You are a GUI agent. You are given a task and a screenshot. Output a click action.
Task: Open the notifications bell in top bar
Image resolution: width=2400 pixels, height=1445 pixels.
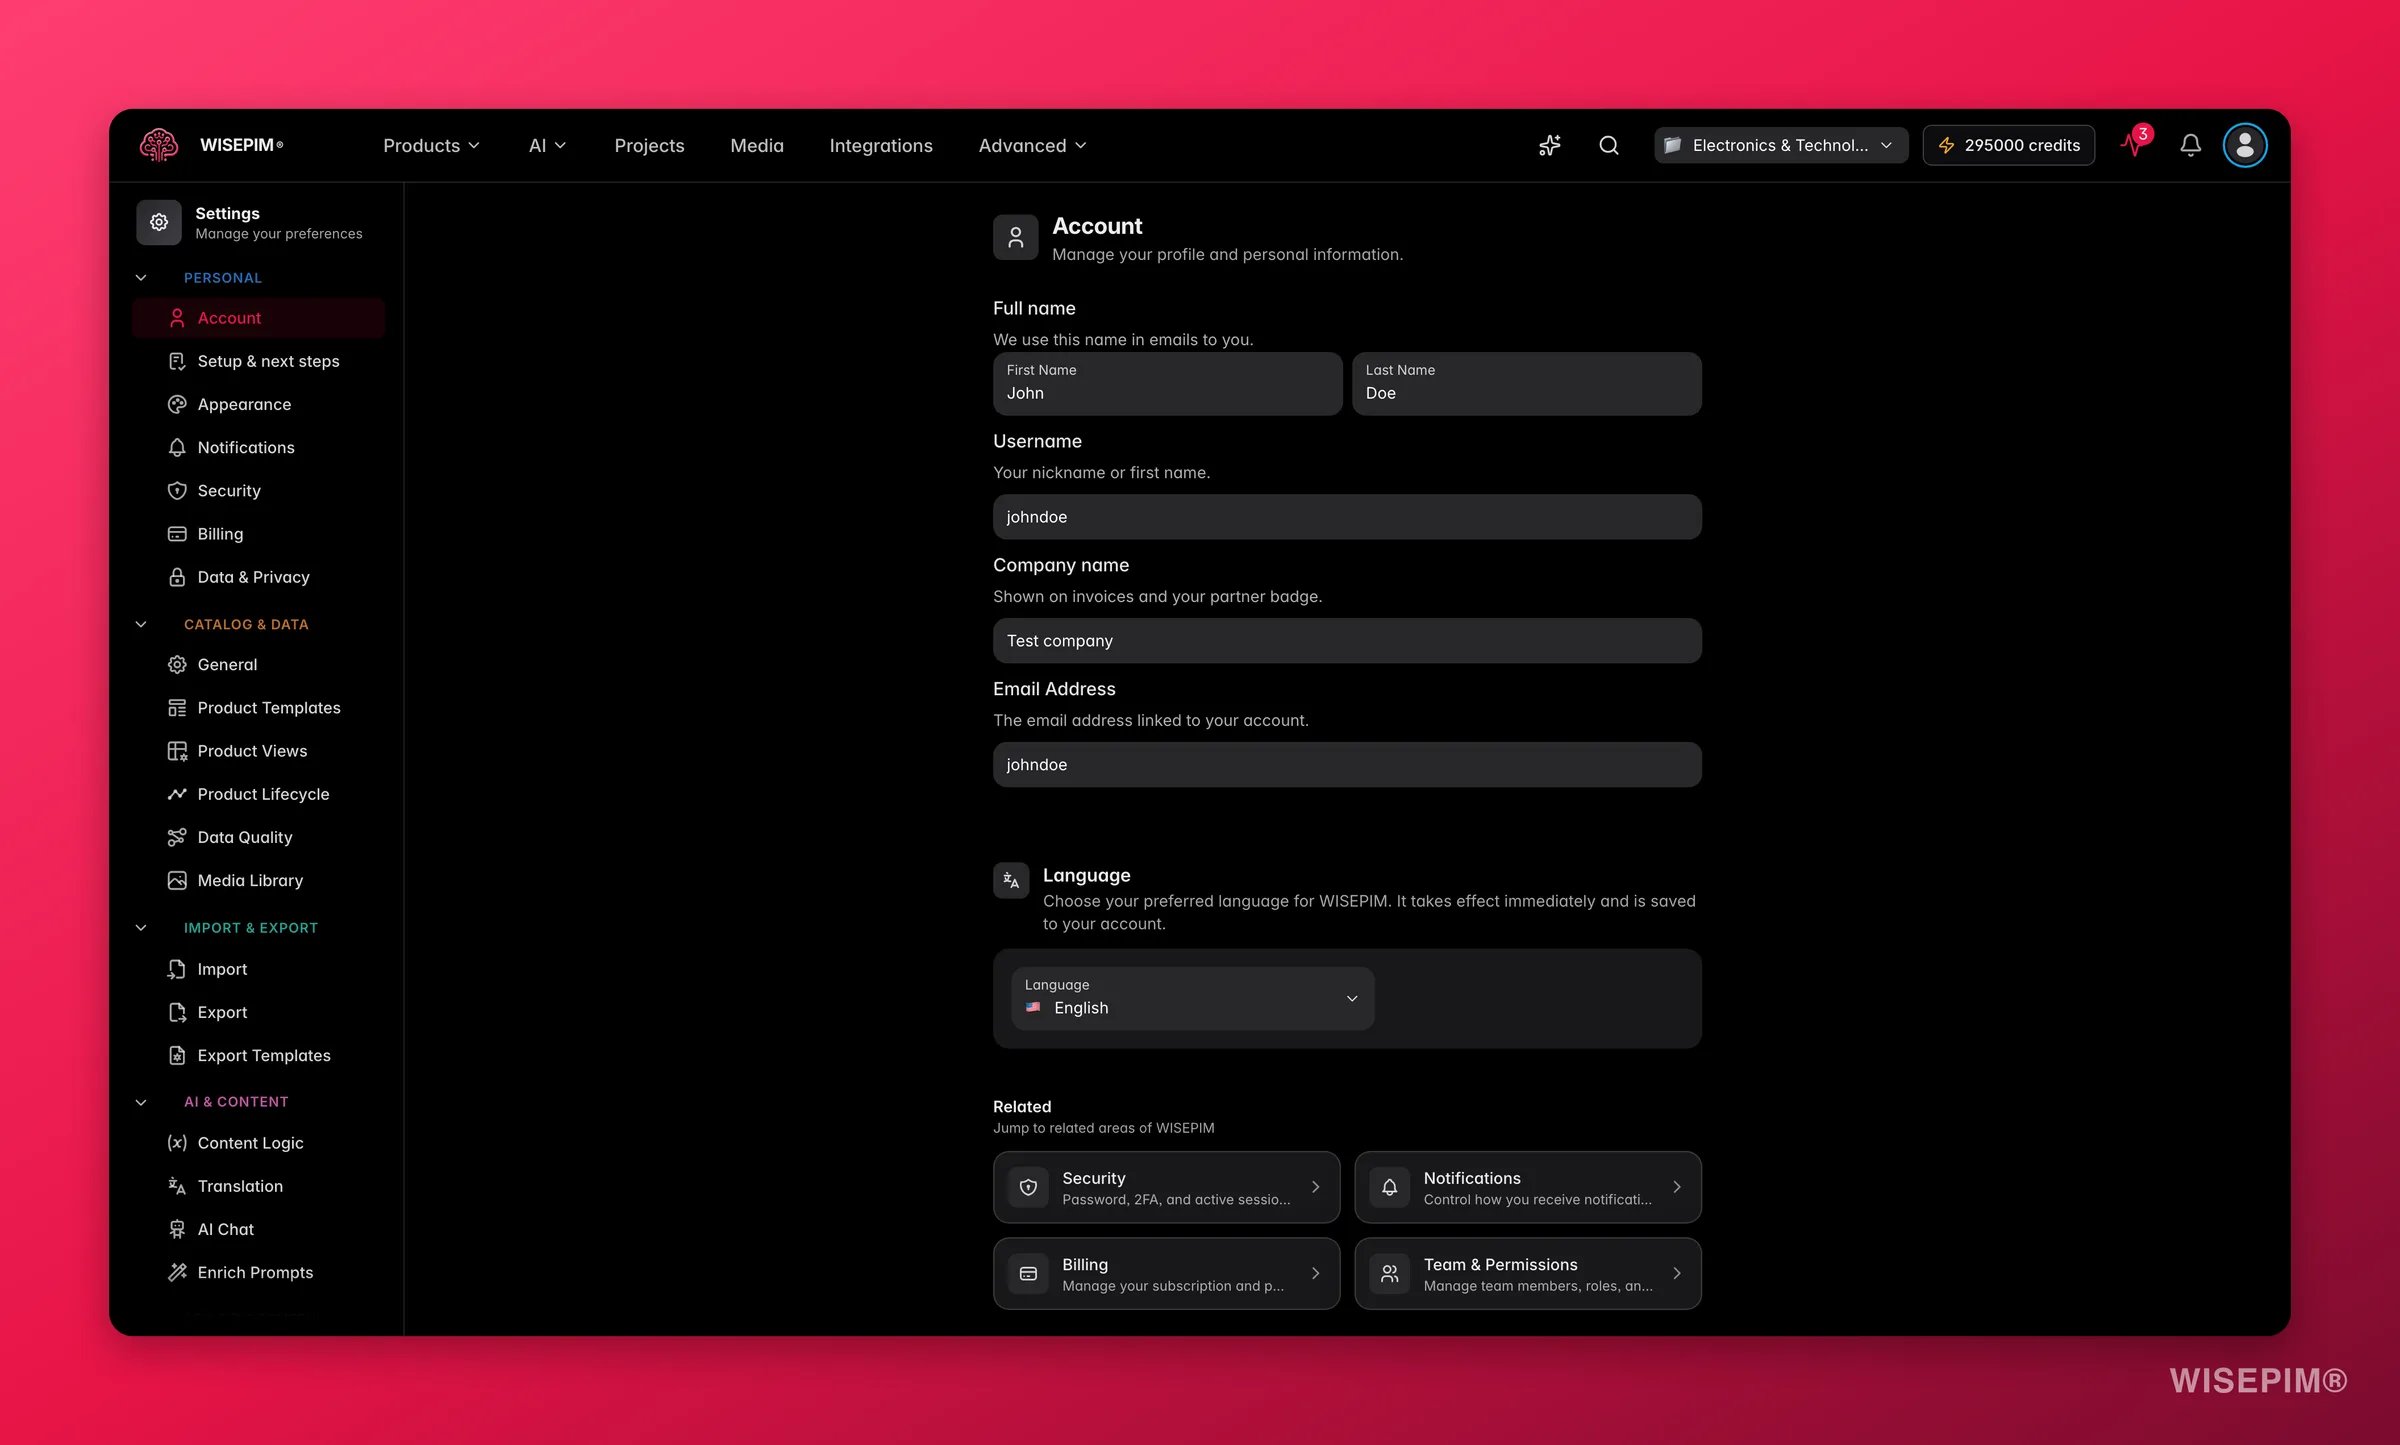(x=2190, y=145)
